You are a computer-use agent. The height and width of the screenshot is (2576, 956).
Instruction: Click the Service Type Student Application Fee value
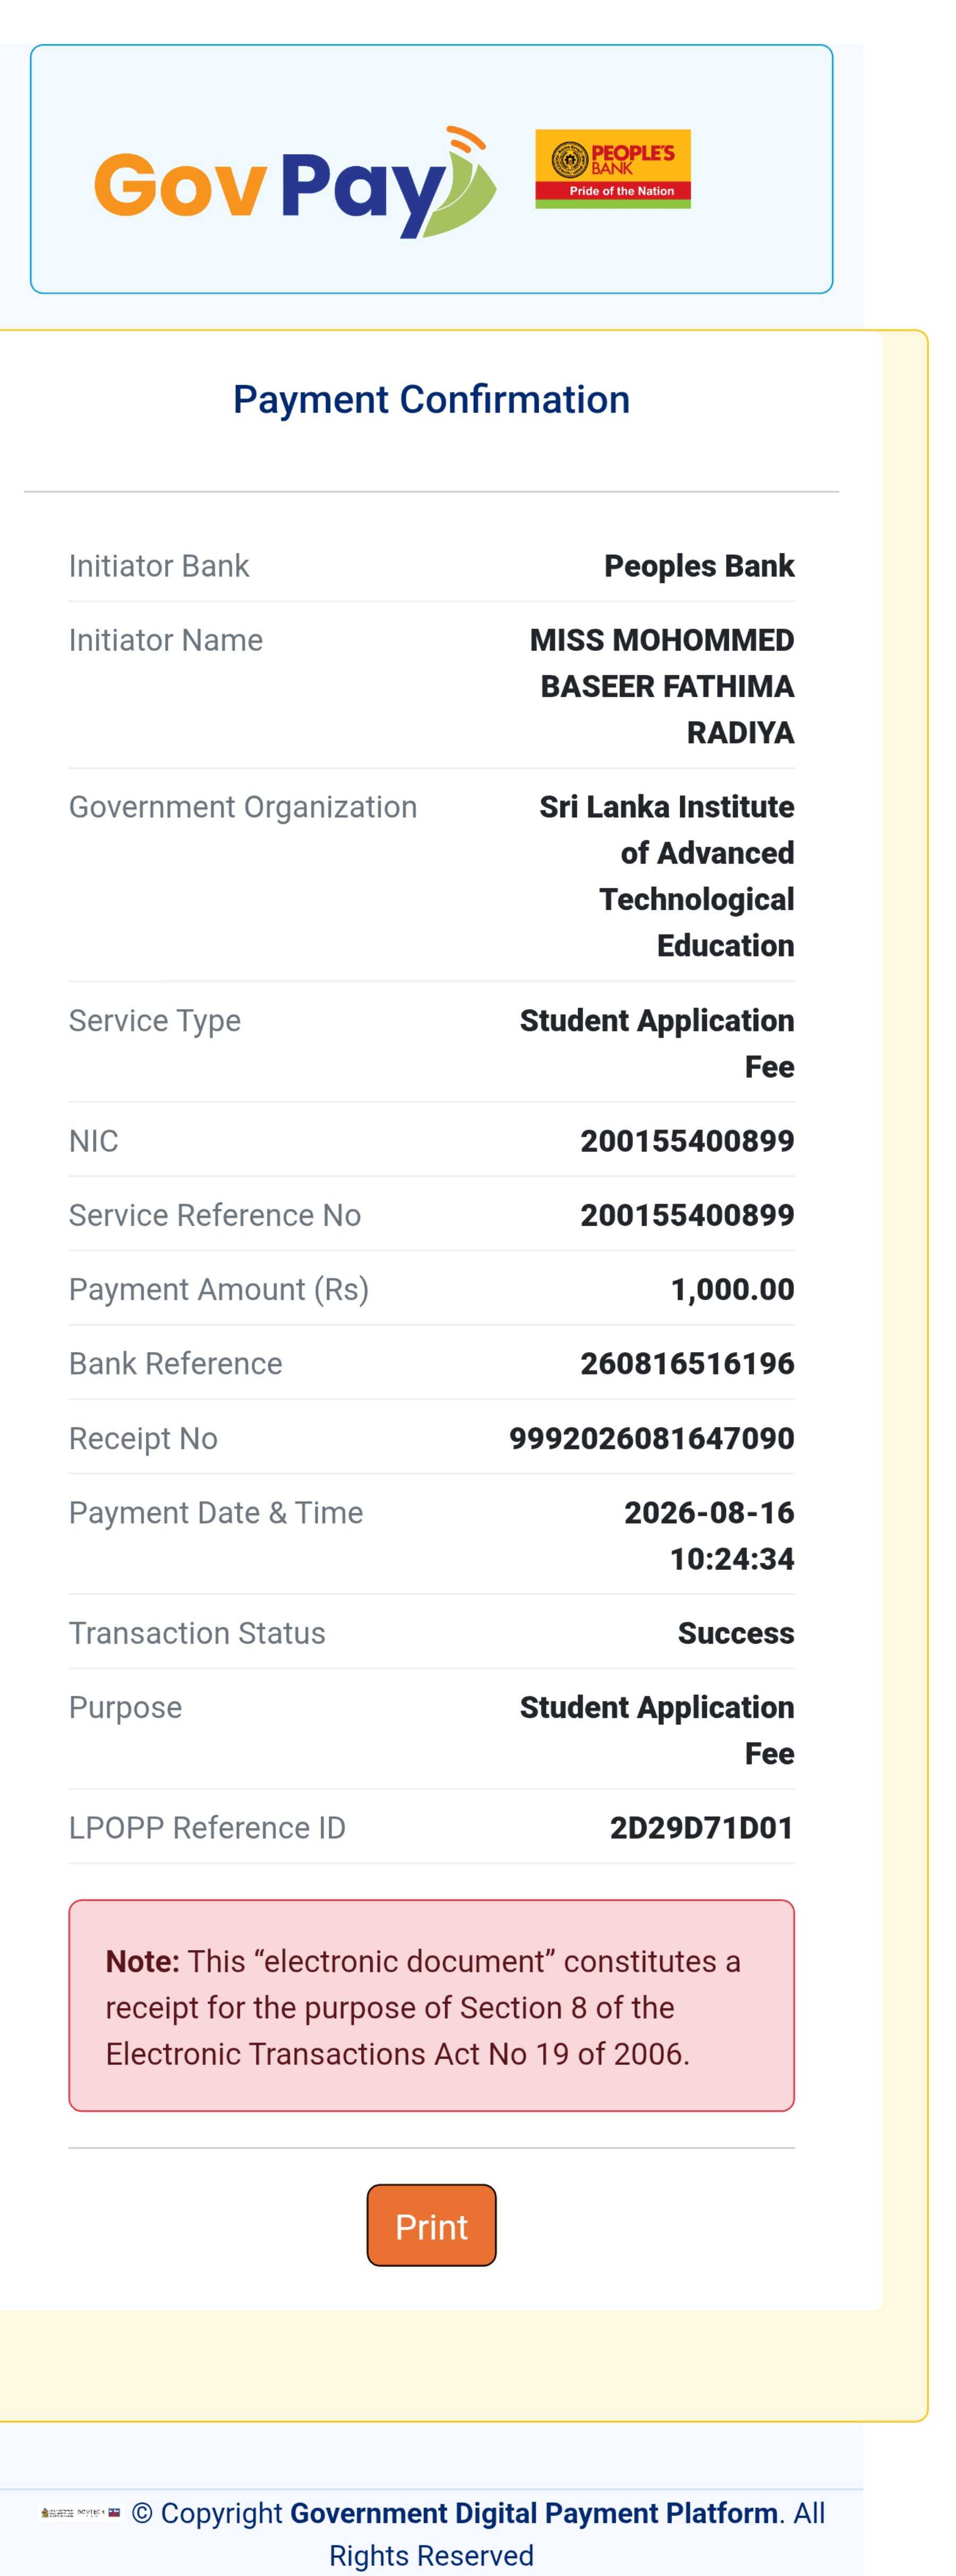click(x=657, y=1043)
